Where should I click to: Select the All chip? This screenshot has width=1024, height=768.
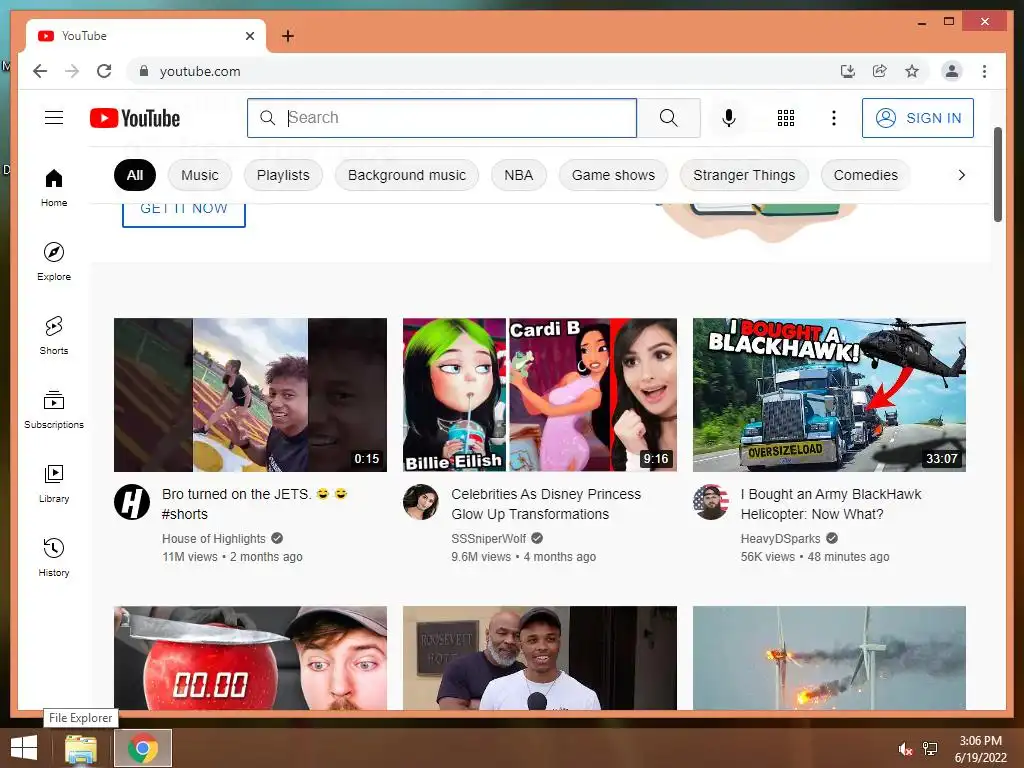pos(135,175)
